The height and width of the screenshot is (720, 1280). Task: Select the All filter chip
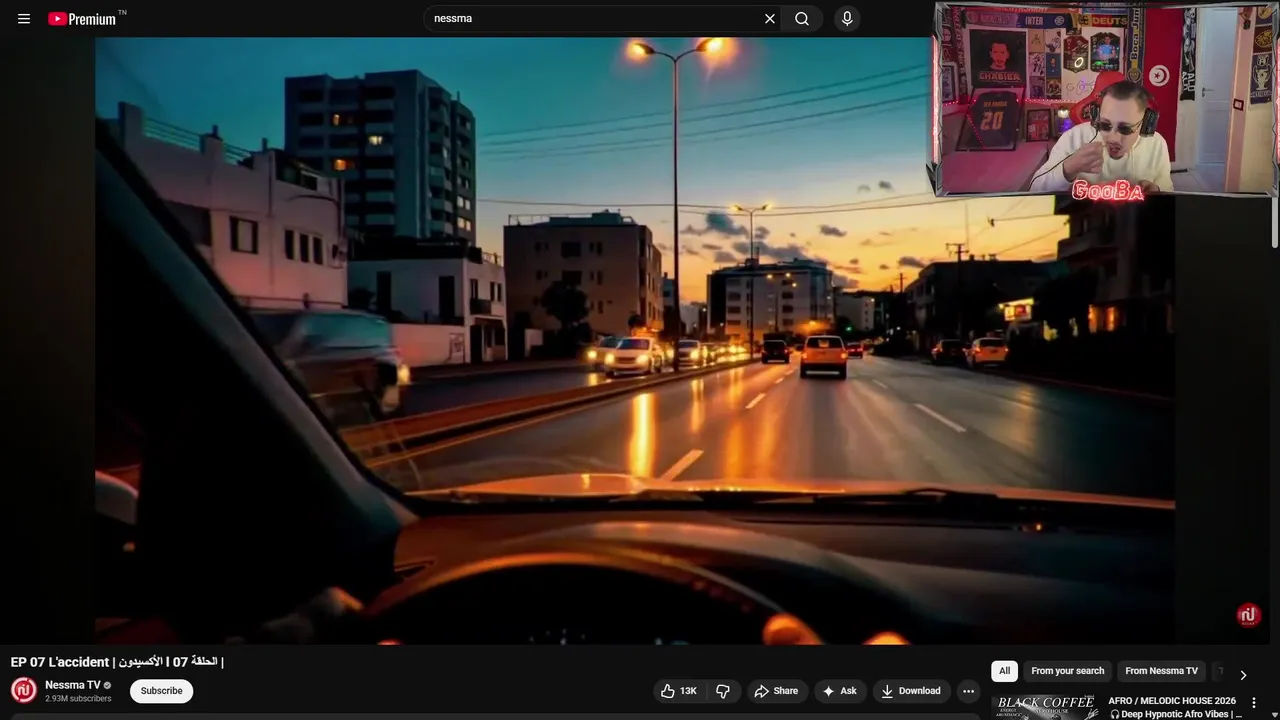coord(1004,671)
